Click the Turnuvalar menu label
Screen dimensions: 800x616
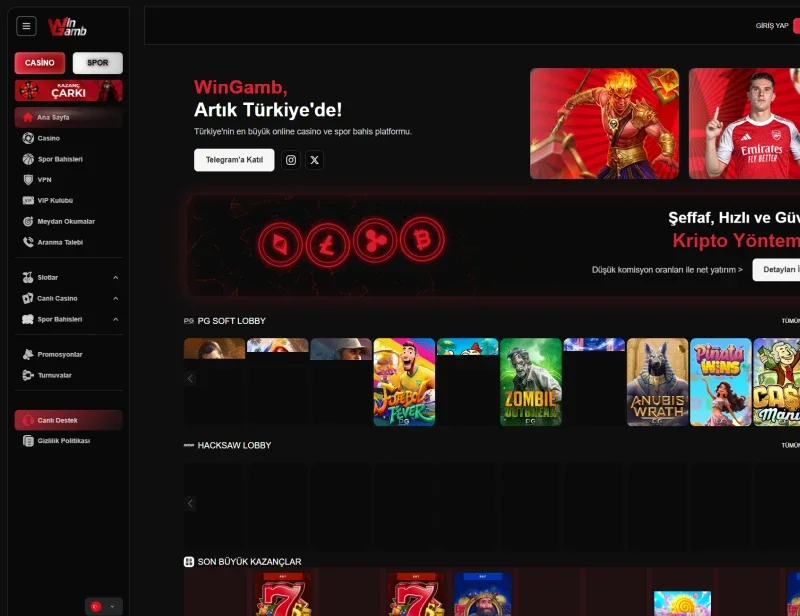tap(55, 376)
